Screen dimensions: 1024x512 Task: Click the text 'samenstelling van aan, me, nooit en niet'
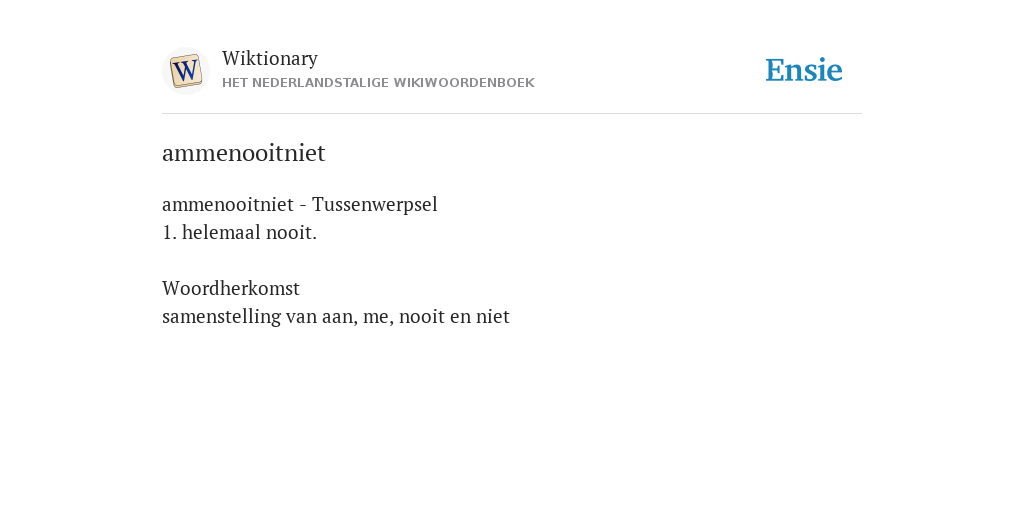tap(336, 317)
